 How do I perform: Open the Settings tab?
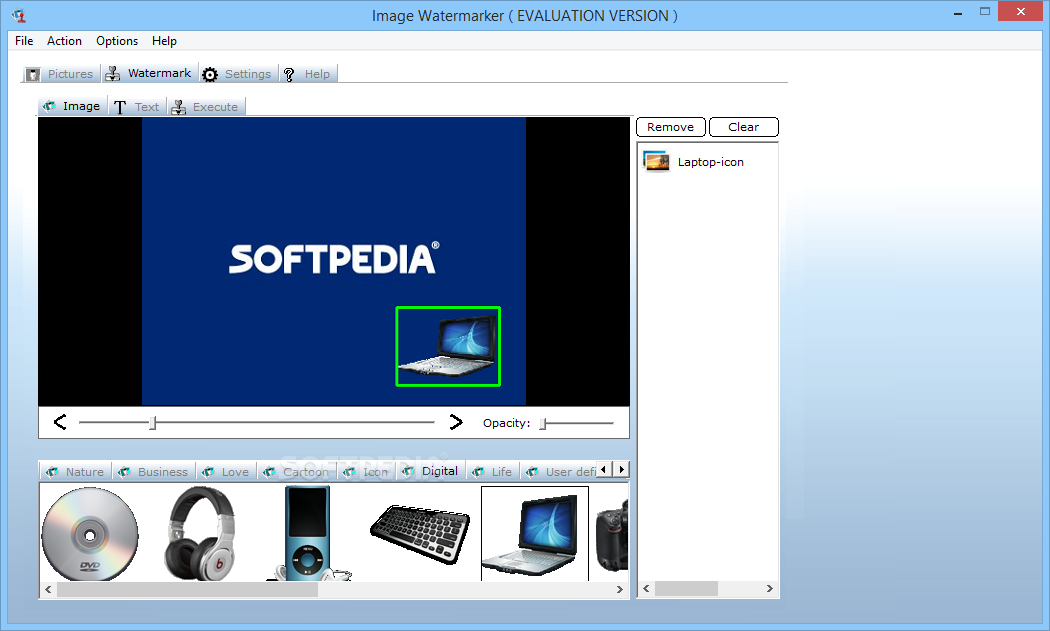pyautogui.click(x=238, y=74)
